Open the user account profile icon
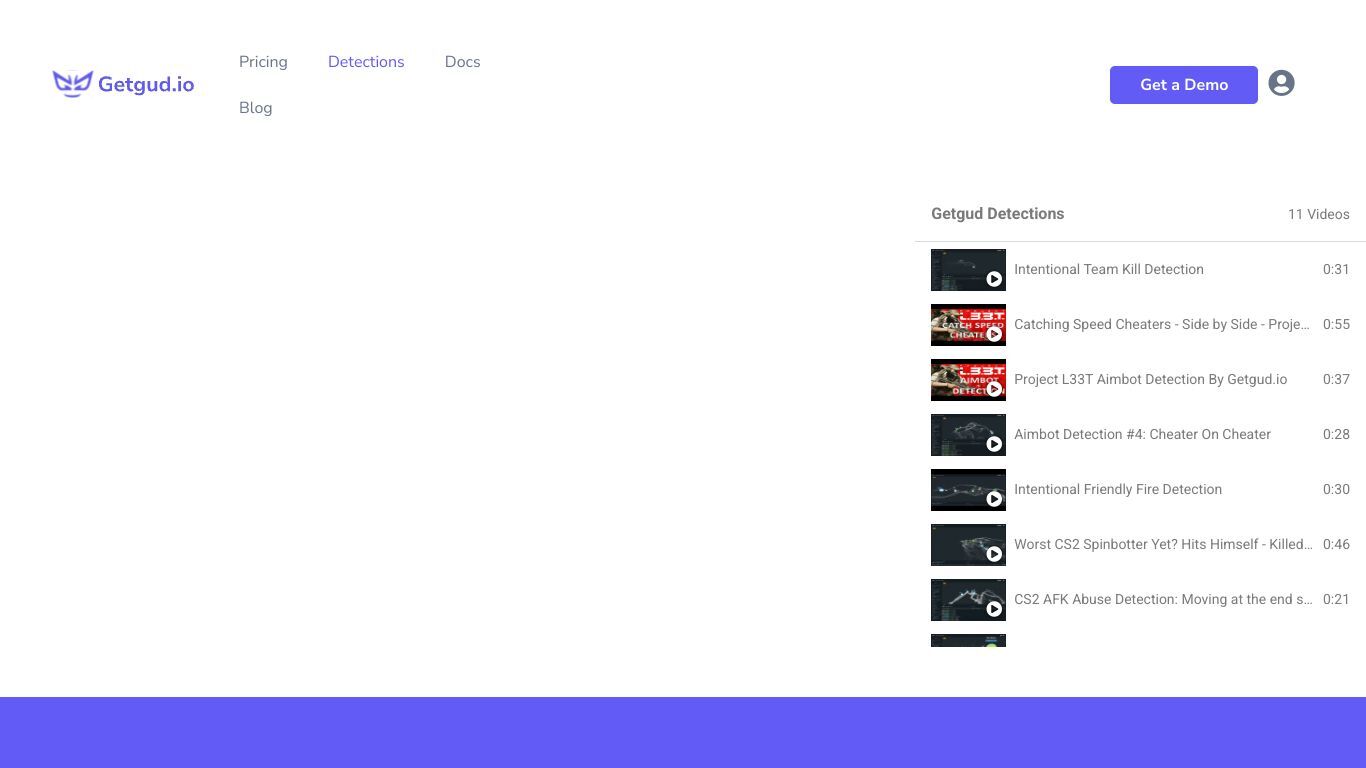 tap(1281, 83)
